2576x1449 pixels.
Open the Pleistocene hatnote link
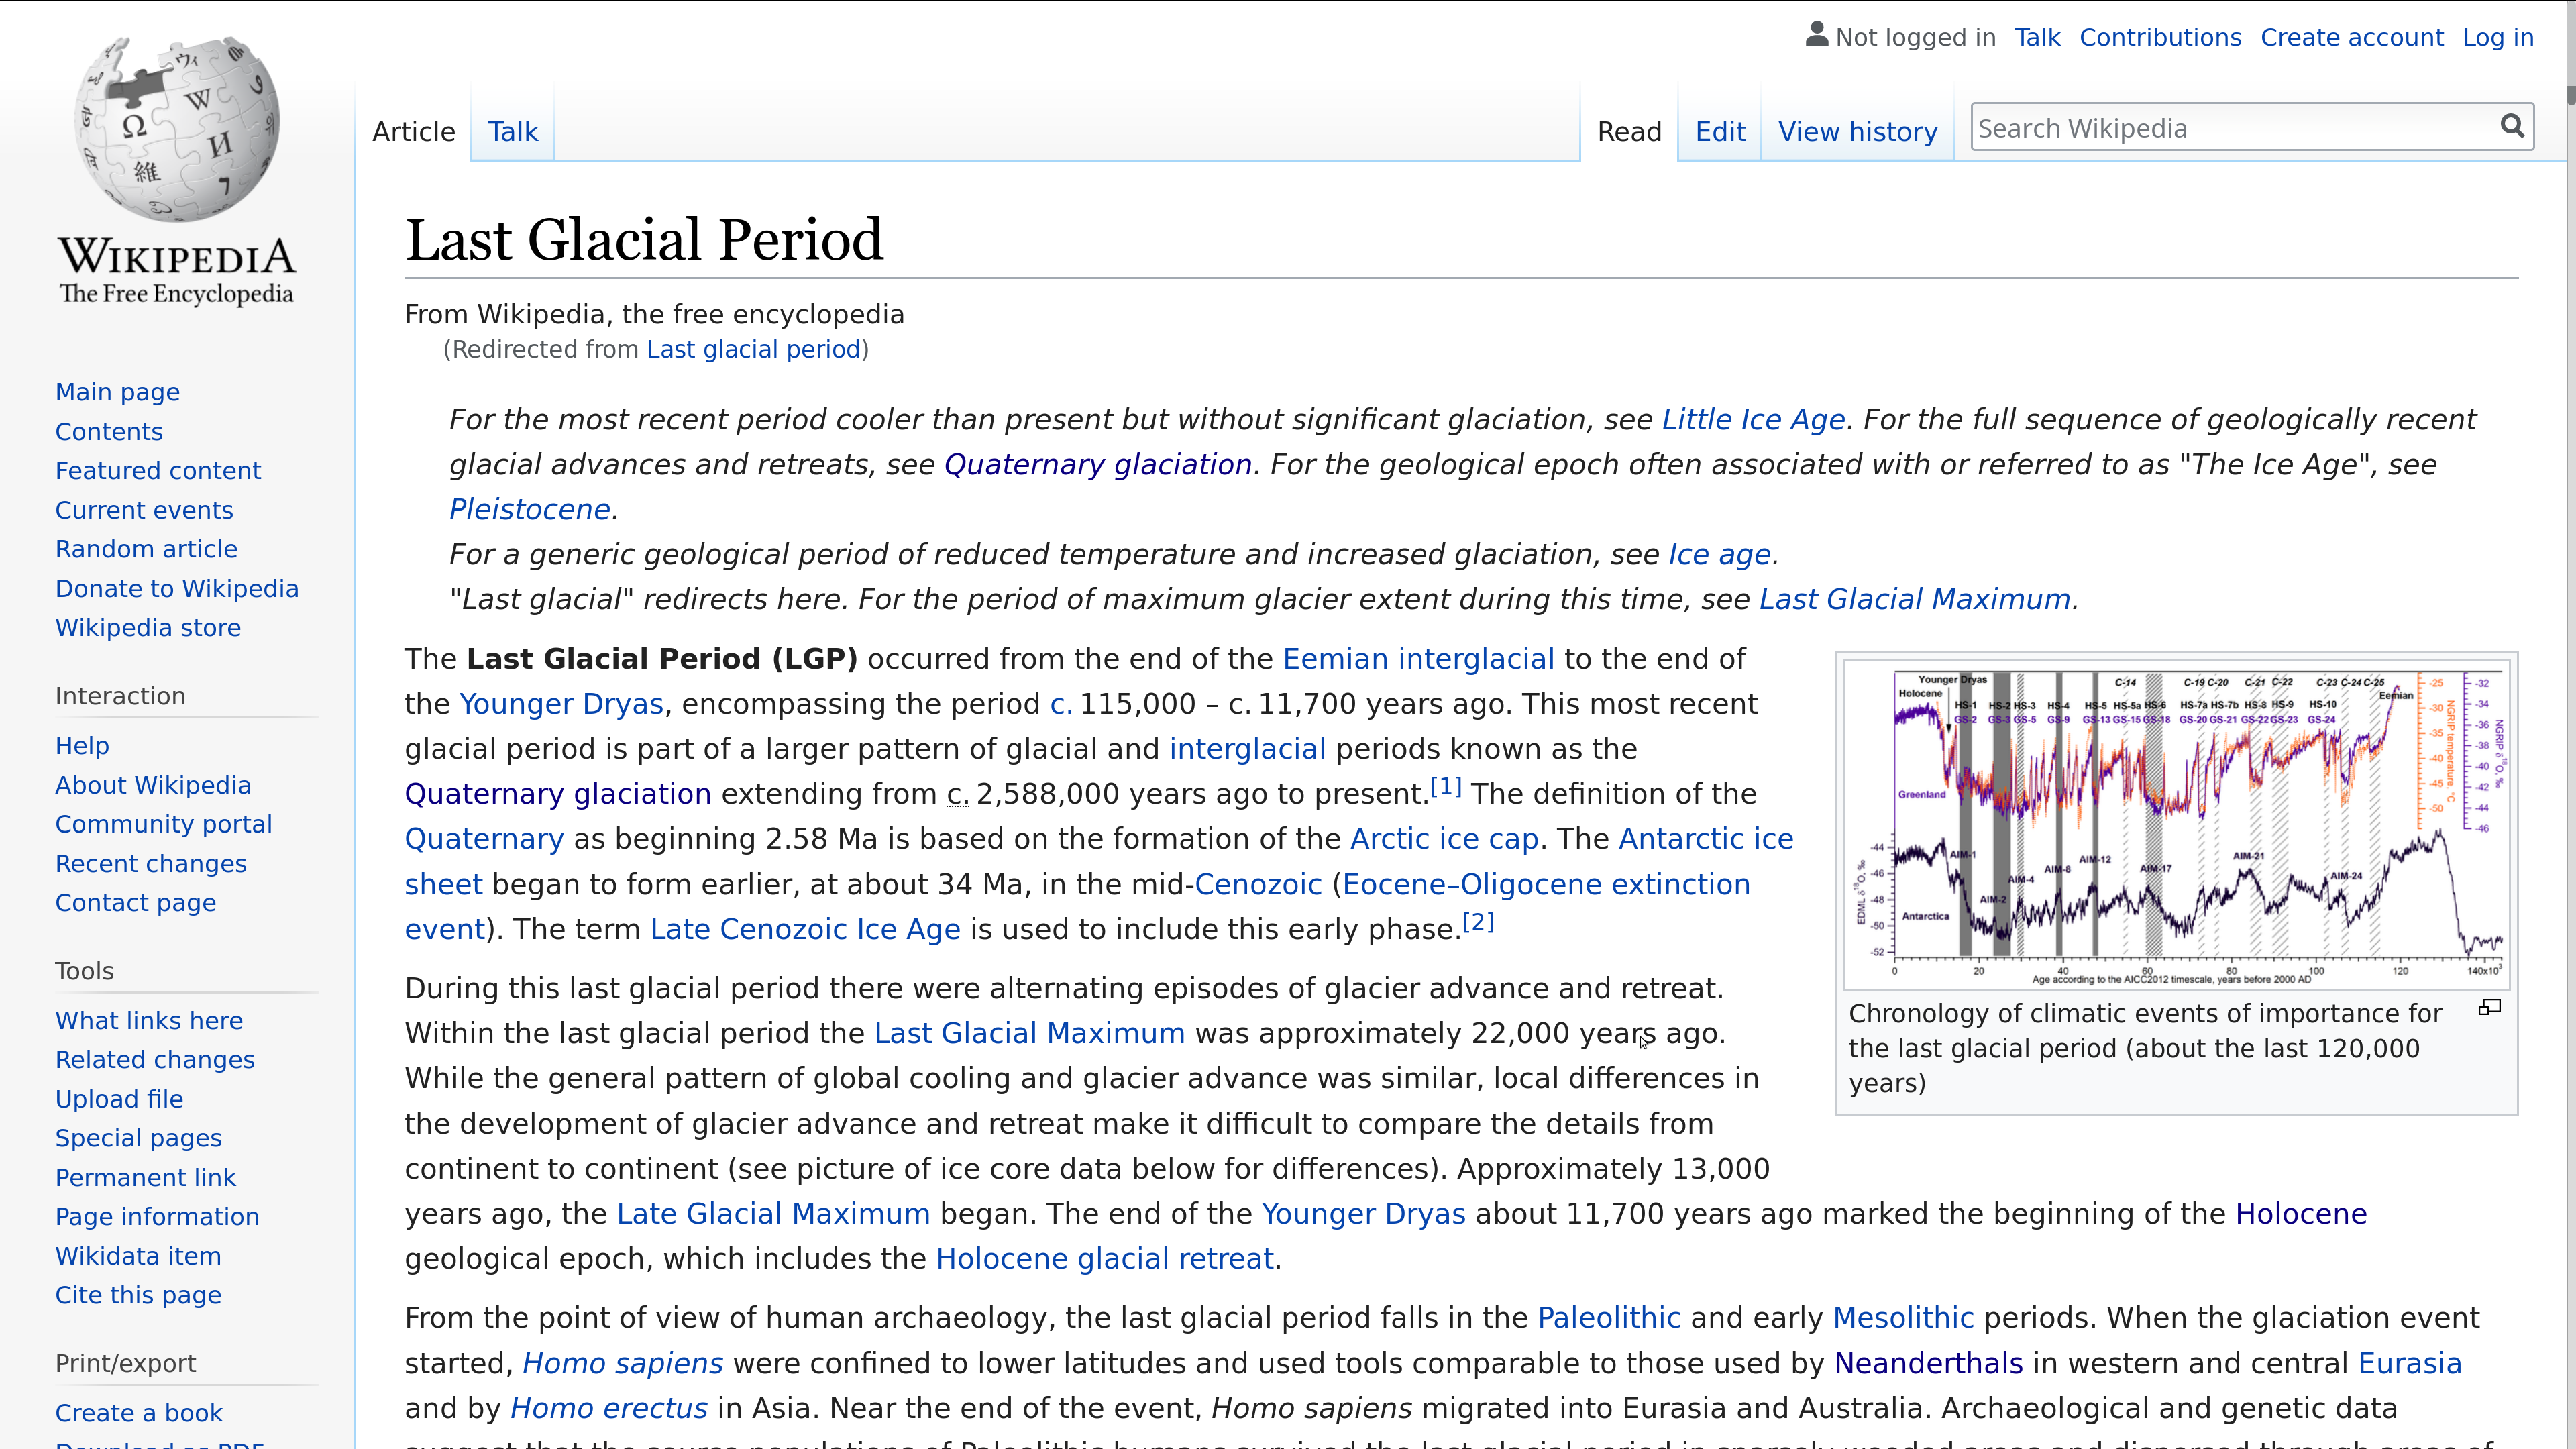click(529, 509)
